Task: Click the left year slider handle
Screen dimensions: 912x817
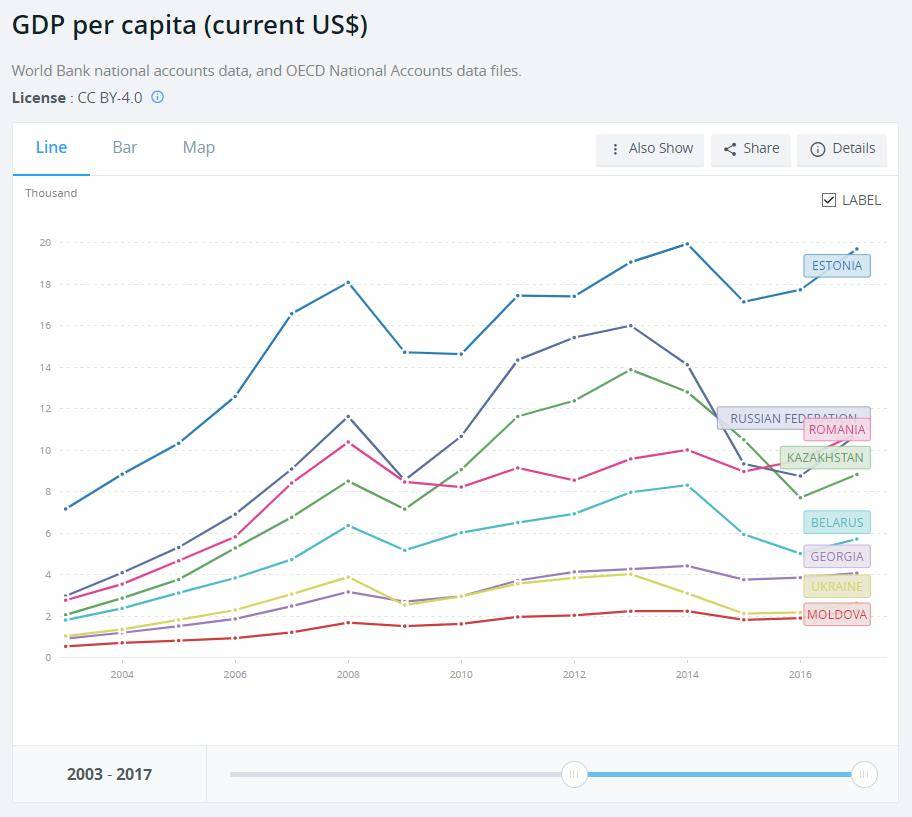Action: (574, 774)
